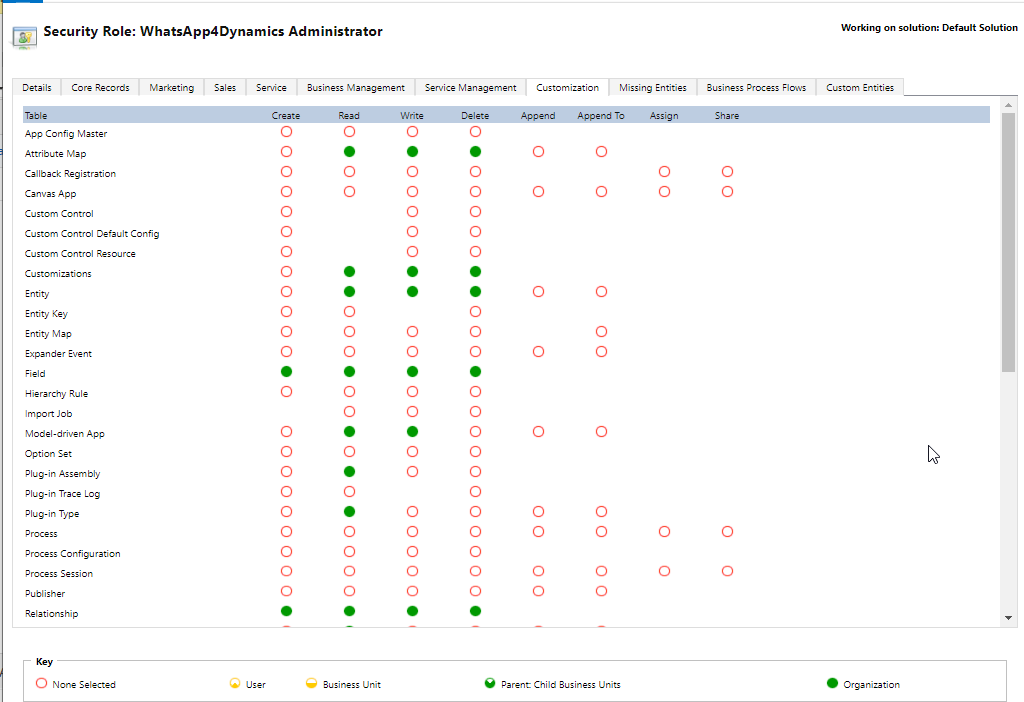This screenshot has height=702, width=1024.
Task: Open the Business Process Flows tab
Action: tap(756, 88)
